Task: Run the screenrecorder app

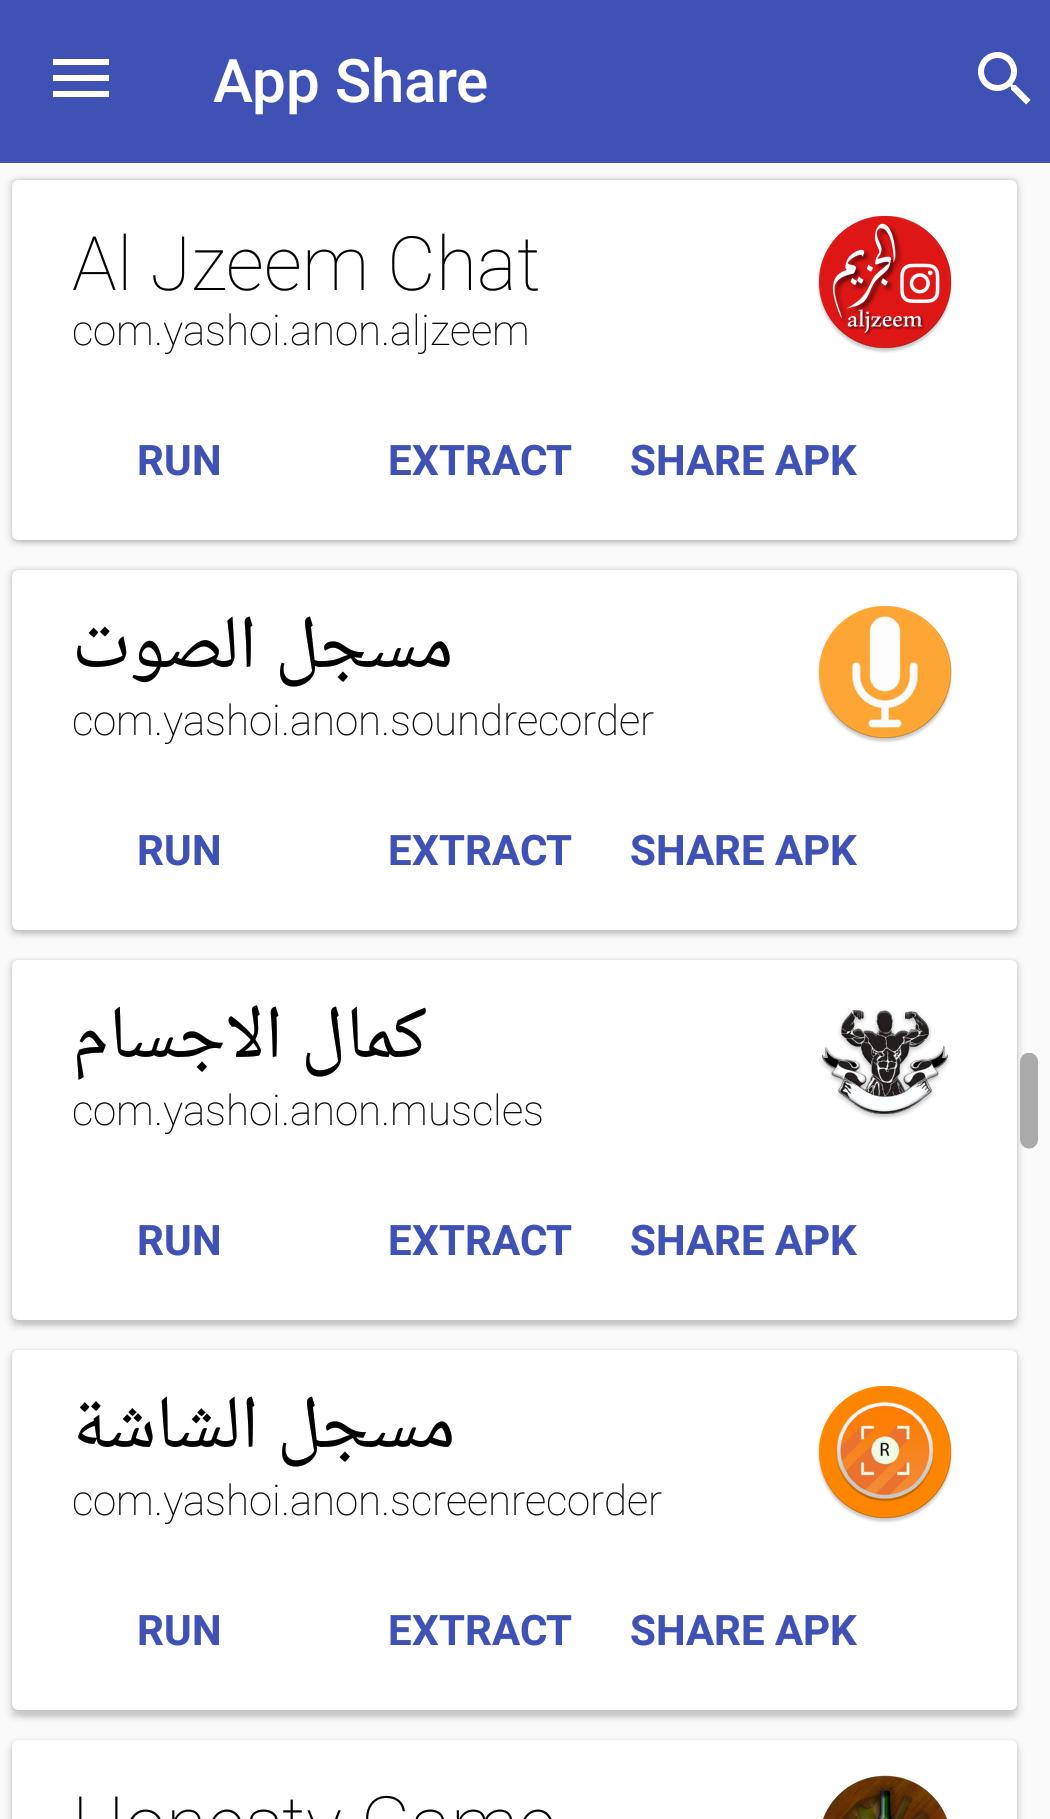Action: pos(179,1631)
